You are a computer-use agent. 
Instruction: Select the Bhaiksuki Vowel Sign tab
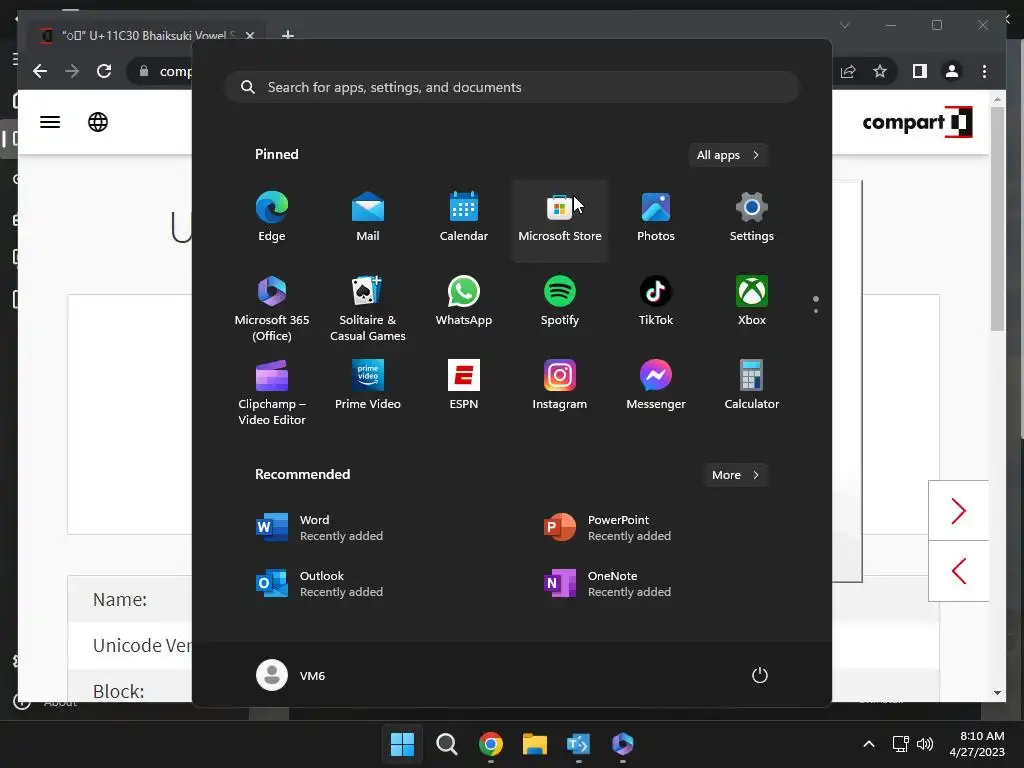tap(141, 35)
